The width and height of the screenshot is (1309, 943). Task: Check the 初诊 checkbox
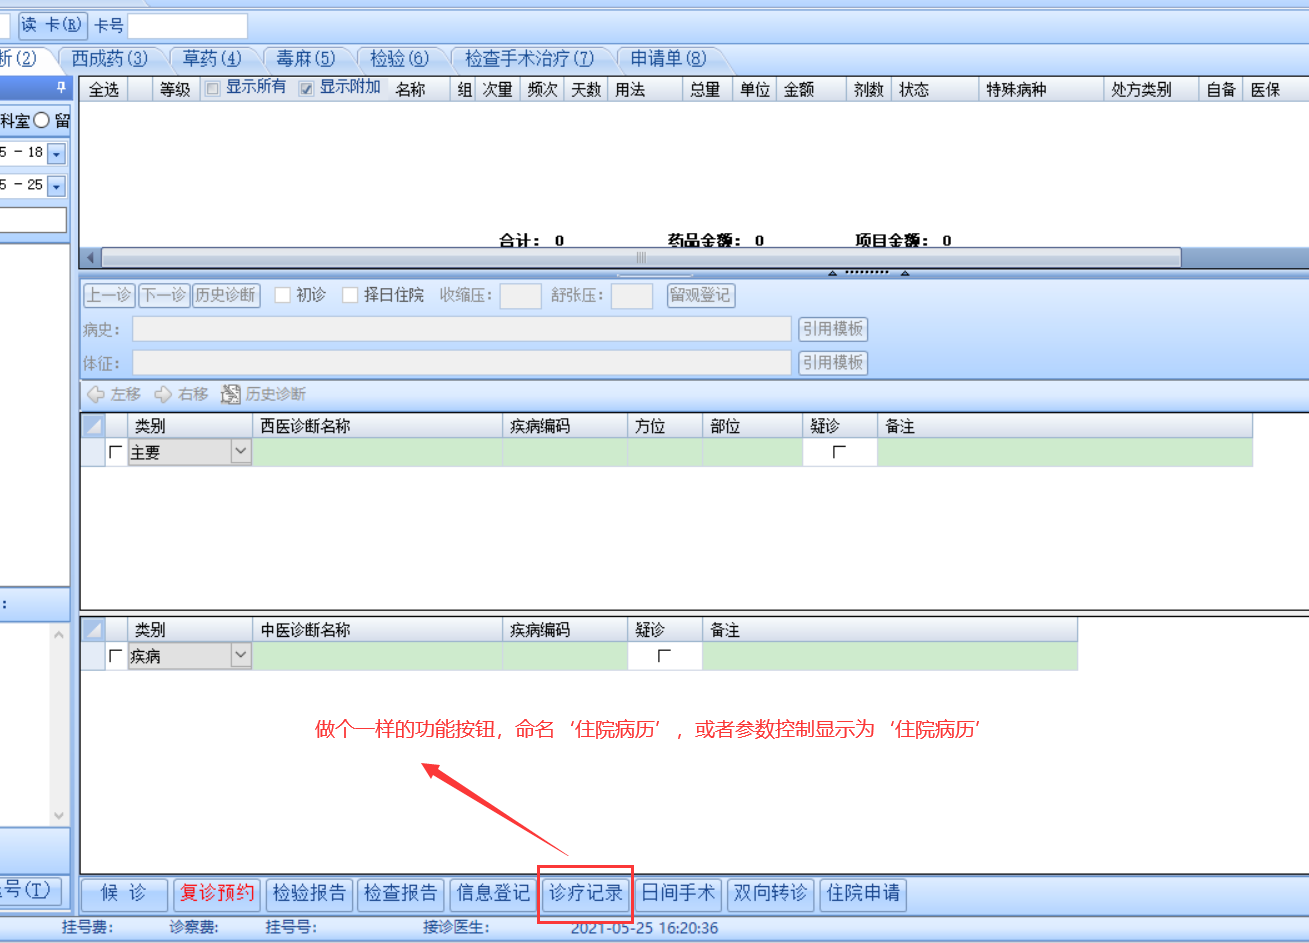click(x=282, y=295)
